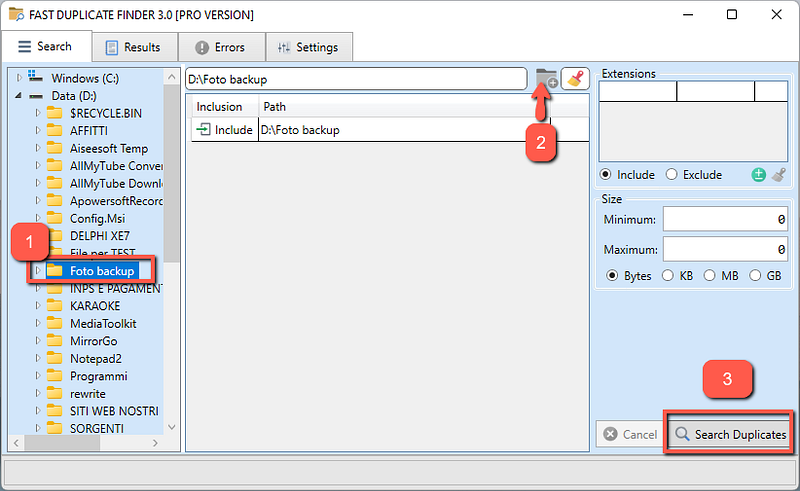Viewport: 800px width, 491px height.
Task: Select the Include extensions radio button
Action: click(605, 175)
